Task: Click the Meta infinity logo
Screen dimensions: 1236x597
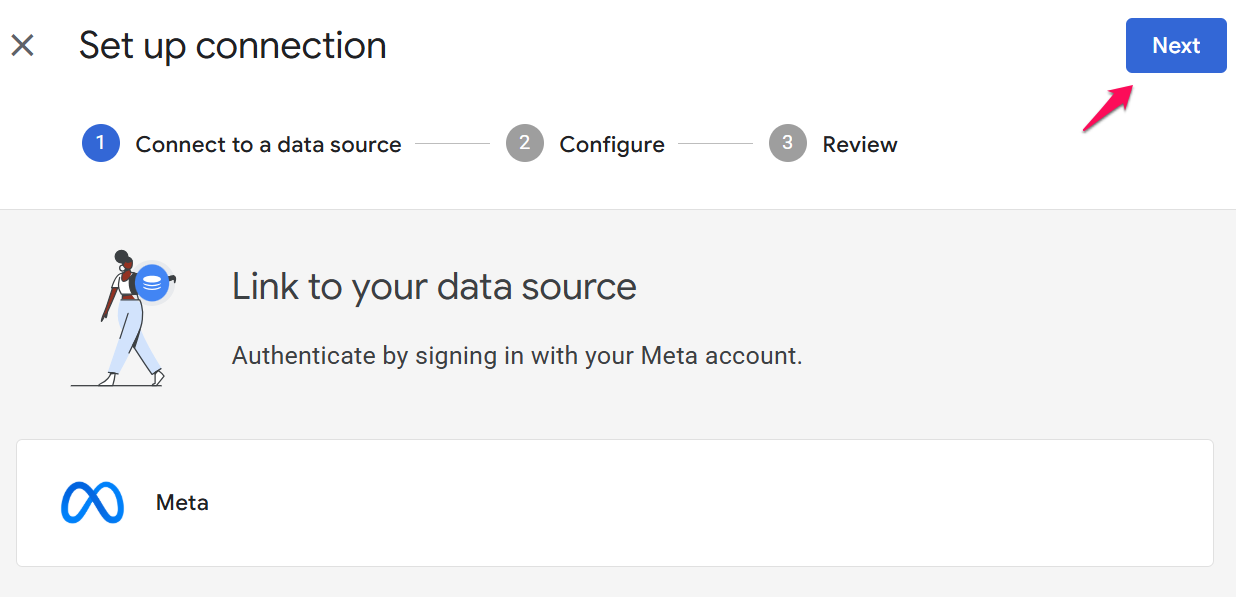Action: tap(92, 503)
